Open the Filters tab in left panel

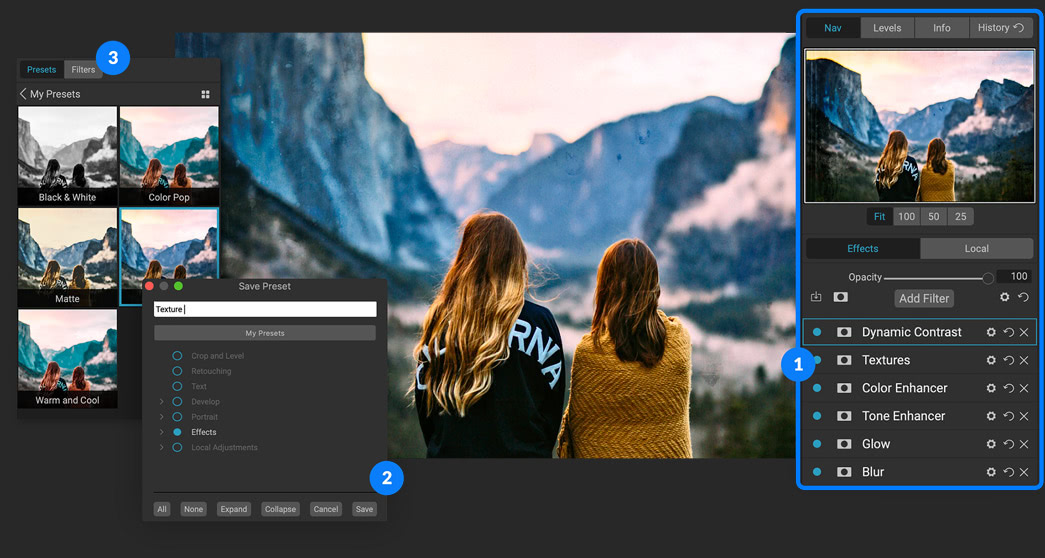[83, 69]
